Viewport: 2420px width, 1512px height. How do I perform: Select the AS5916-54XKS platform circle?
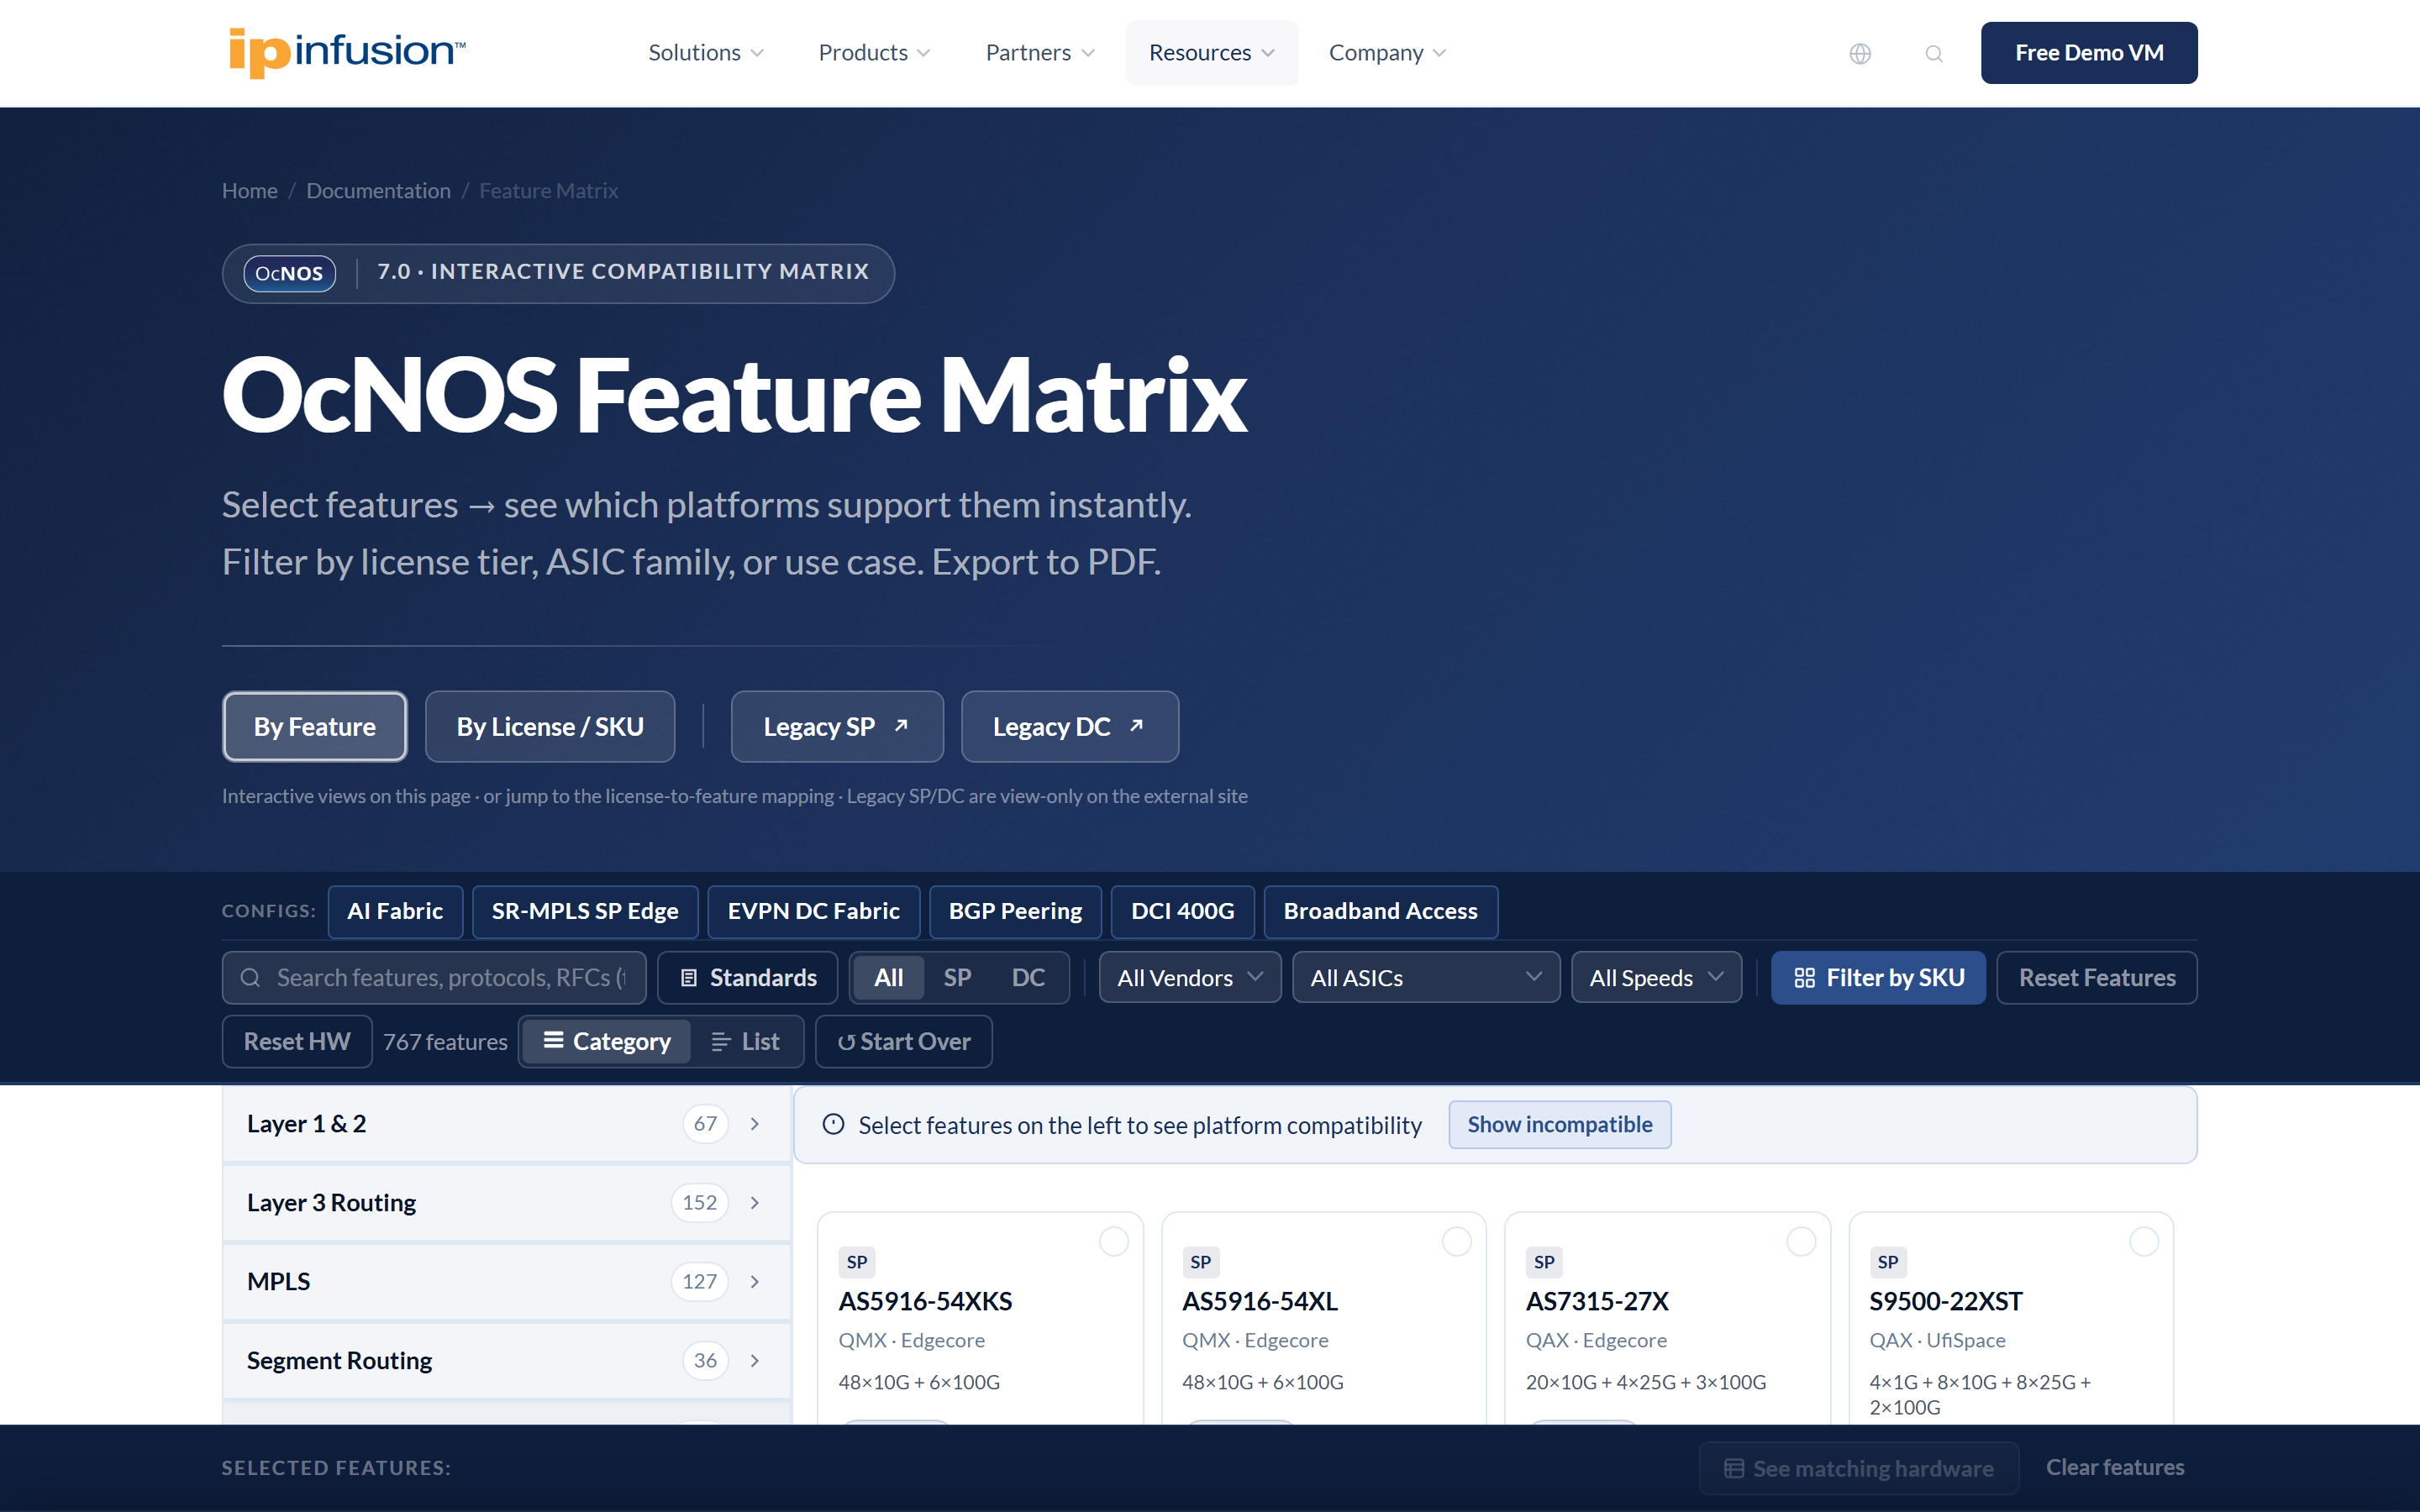click(x=1114, y=1241)
